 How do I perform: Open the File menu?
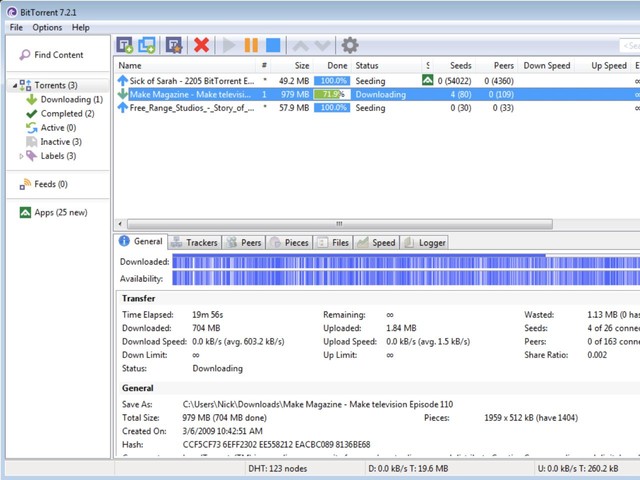[x=16, y=27]
